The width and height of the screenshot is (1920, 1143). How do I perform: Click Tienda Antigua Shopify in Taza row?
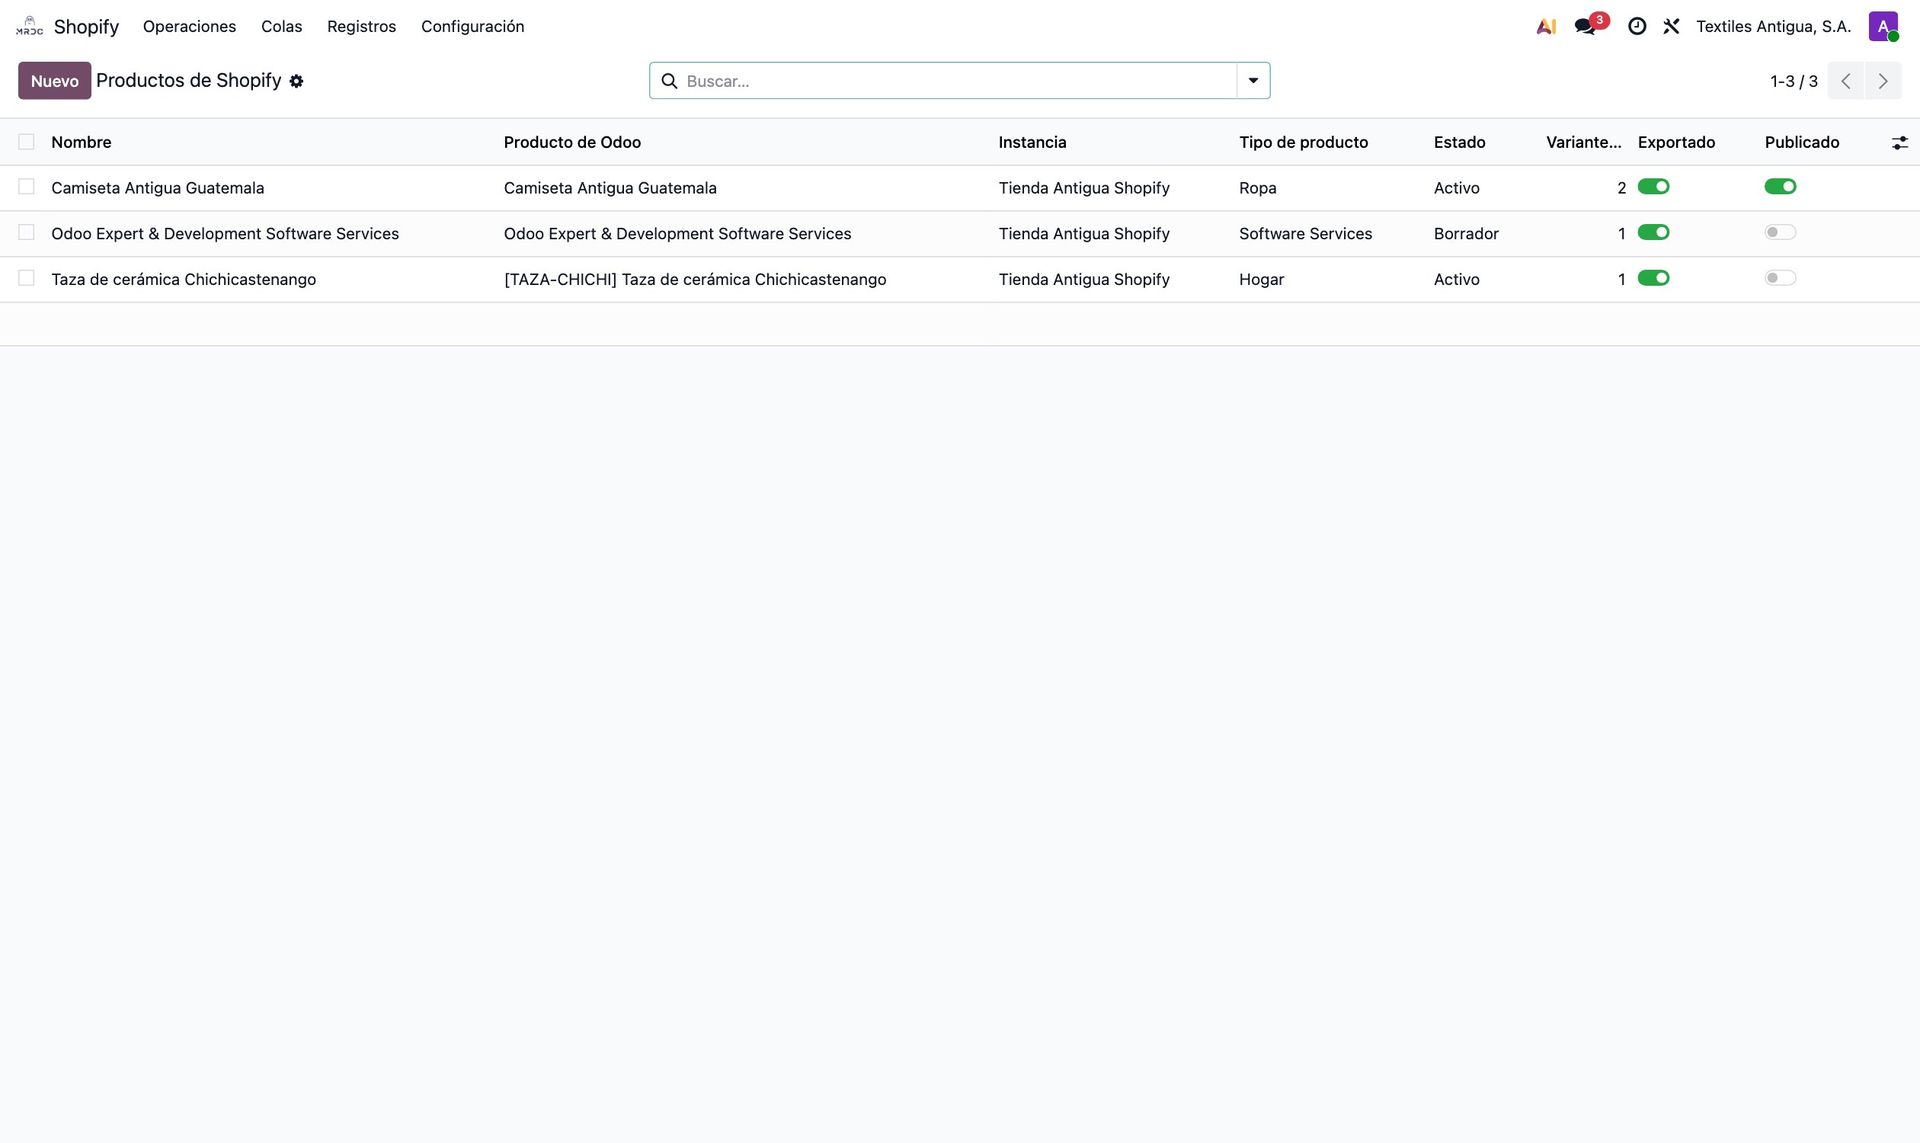point(1084,279)
